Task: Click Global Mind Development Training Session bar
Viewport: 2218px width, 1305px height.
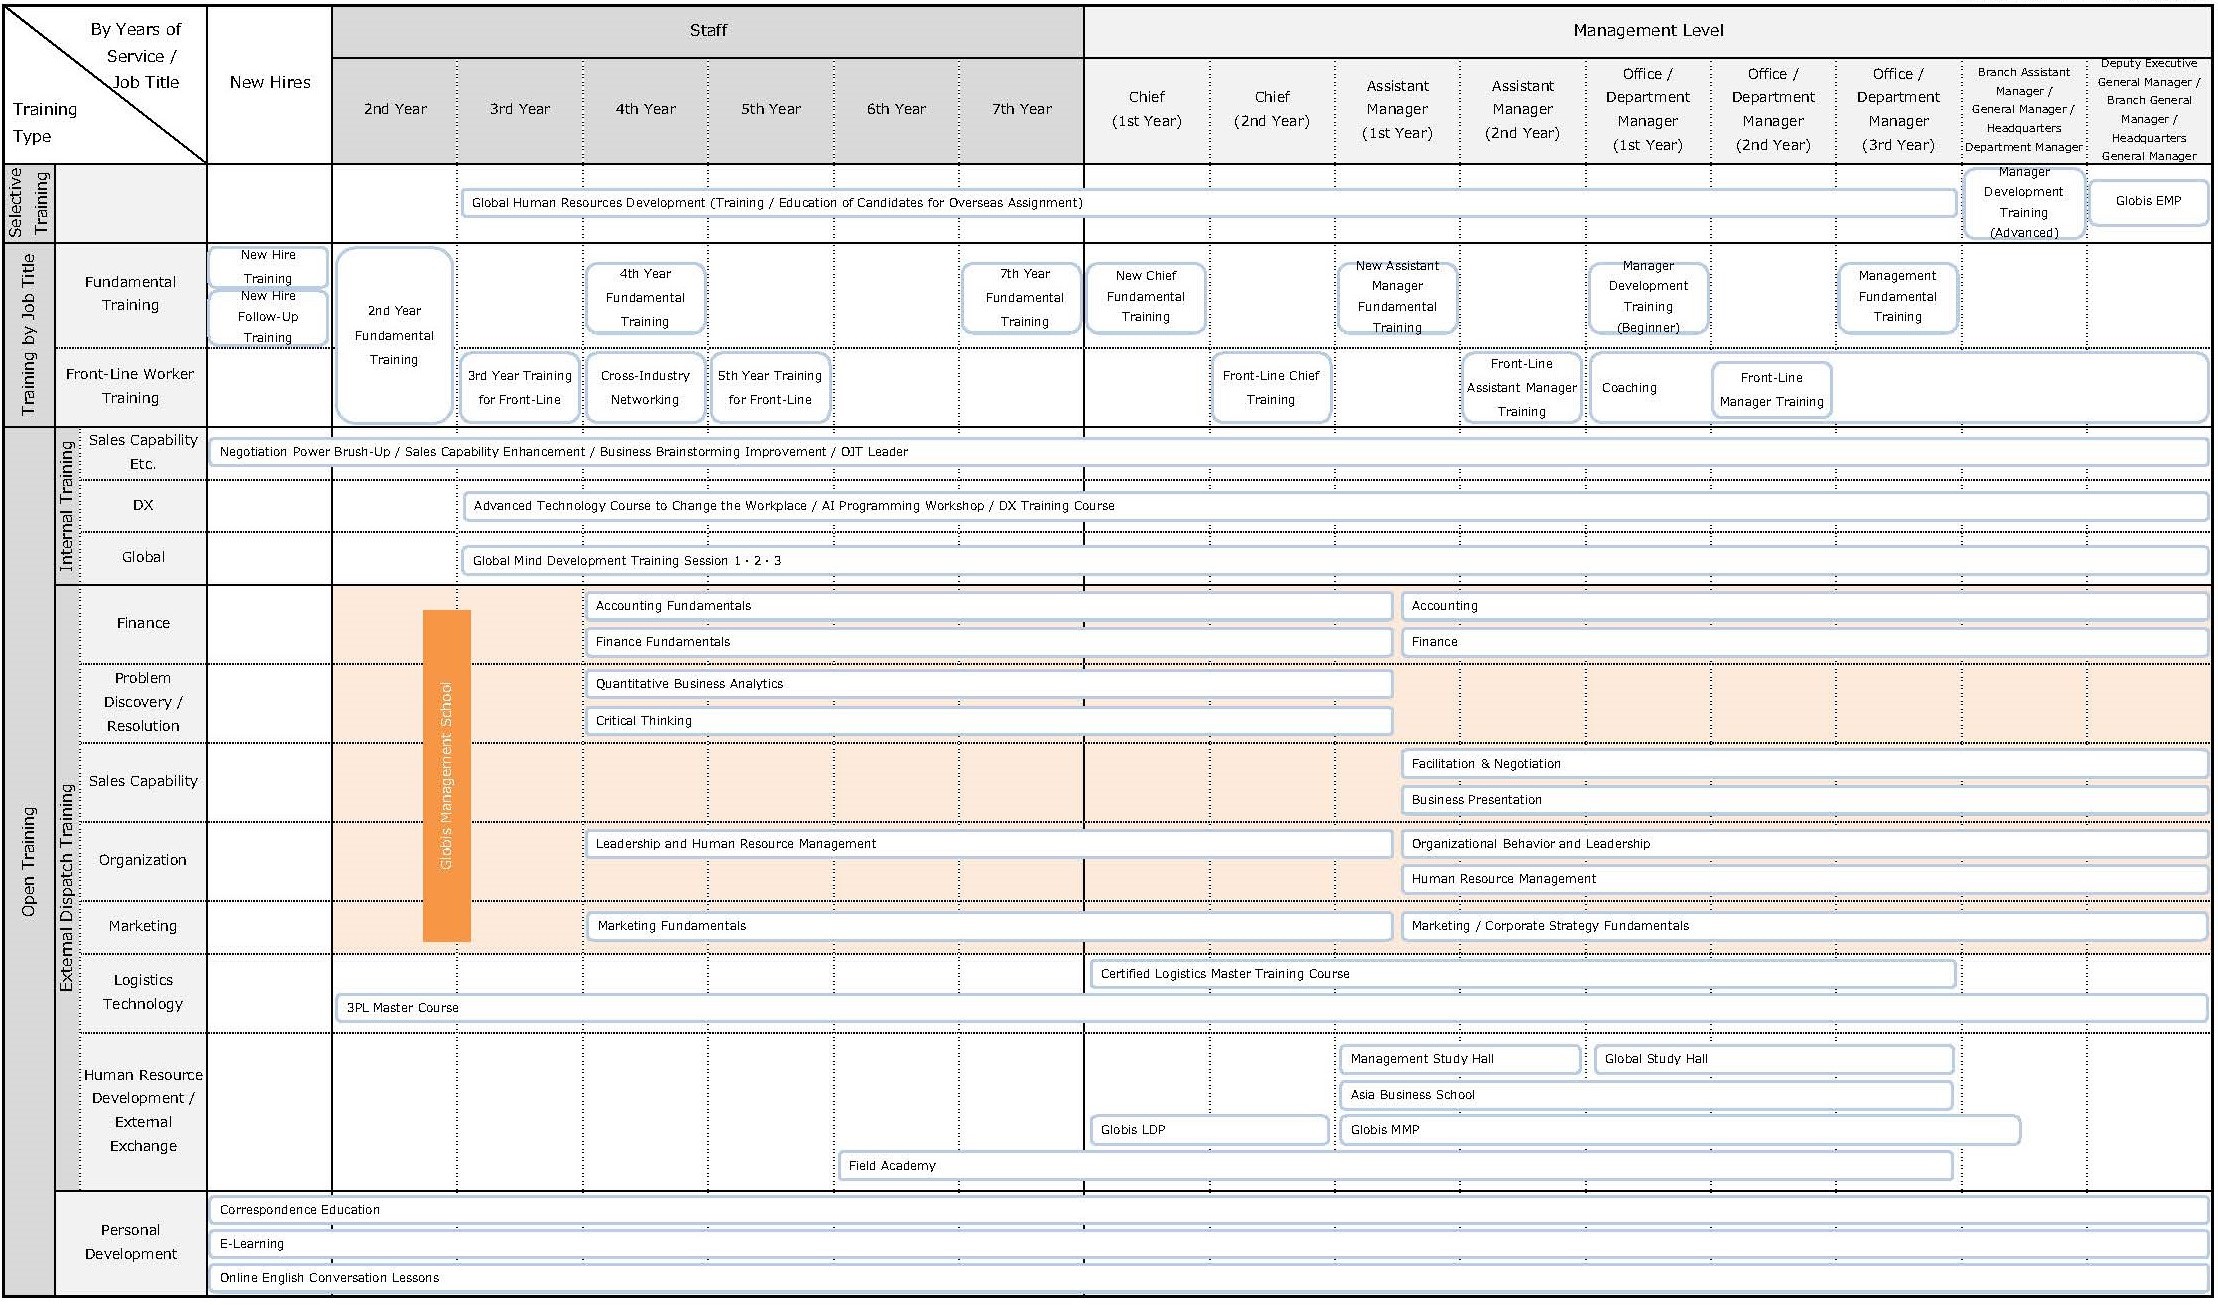Action: pyautogui.click(x=1335, y=561)
